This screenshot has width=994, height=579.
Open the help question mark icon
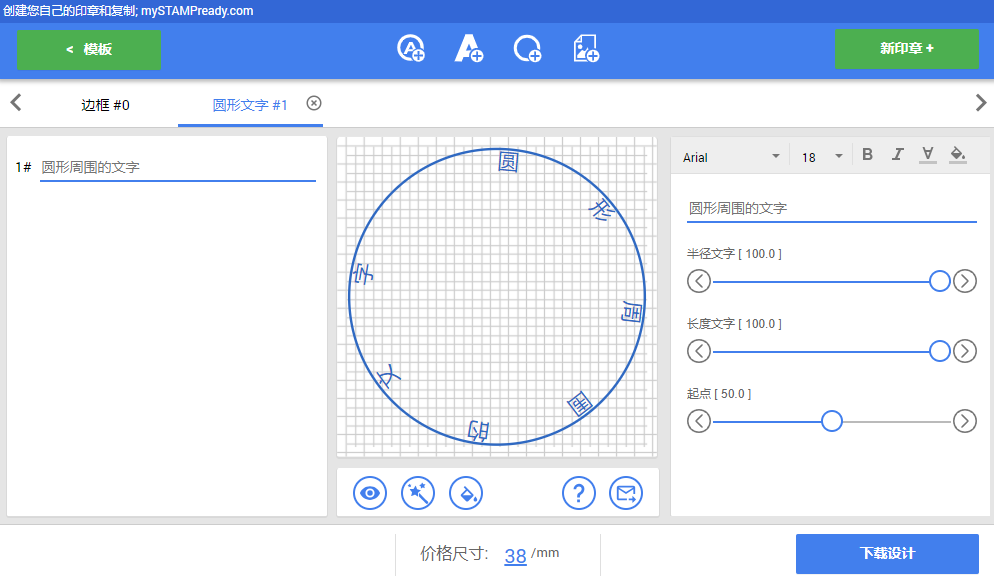click(x=578, y=492)
